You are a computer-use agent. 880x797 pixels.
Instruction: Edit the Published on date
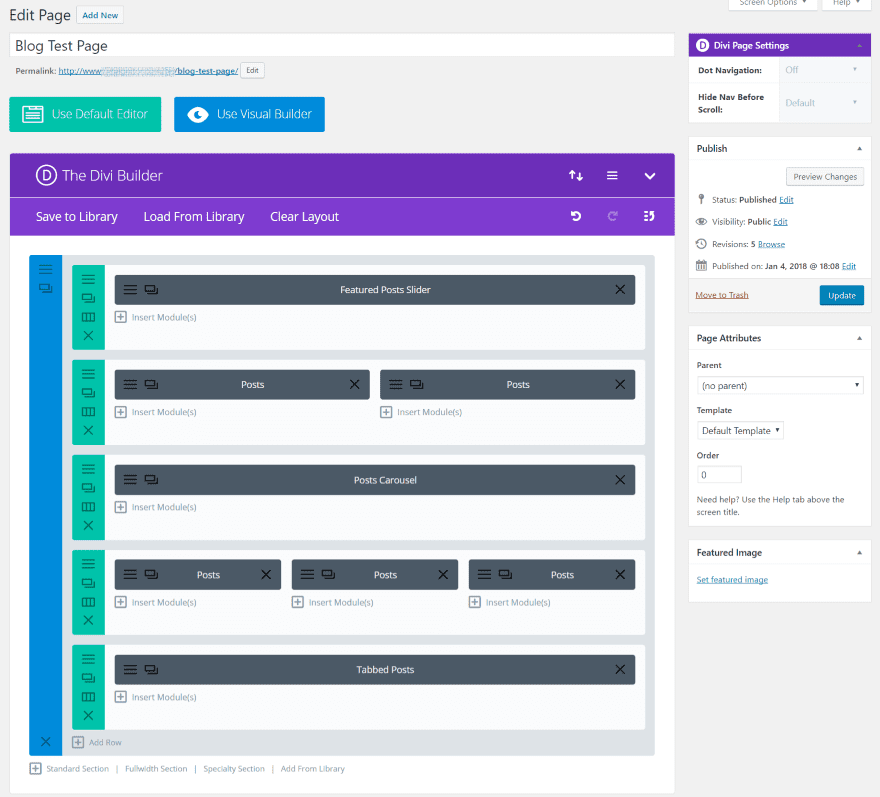pyautogui.click(x=849, y=266)
